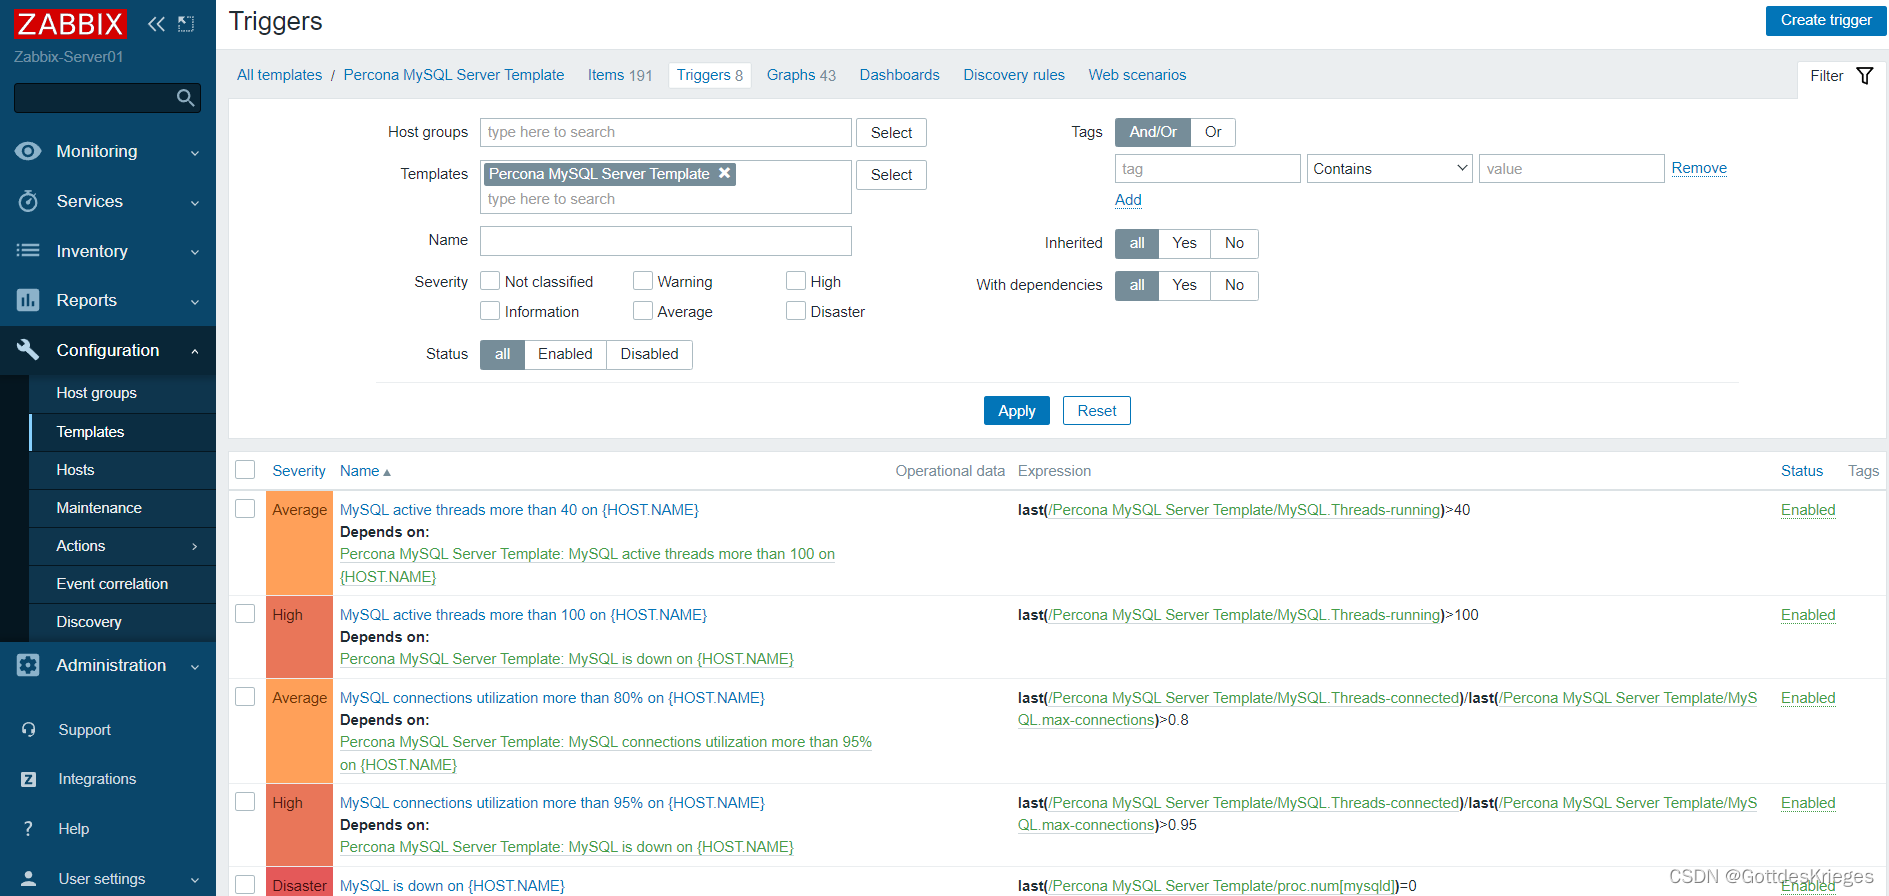The image size is (1889, 896).
Task: Sort by Name column arrow
Action: (x=387, y=472)
